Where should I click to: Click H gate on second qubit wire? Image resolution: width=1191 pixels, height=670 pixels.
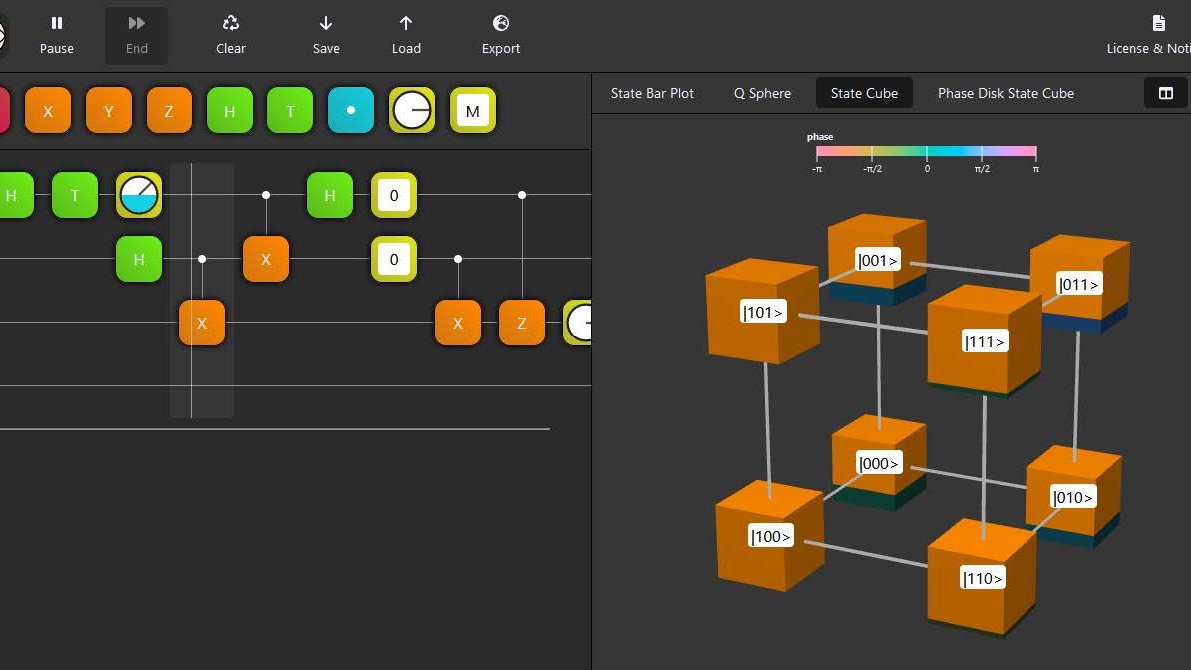point(139,259)
